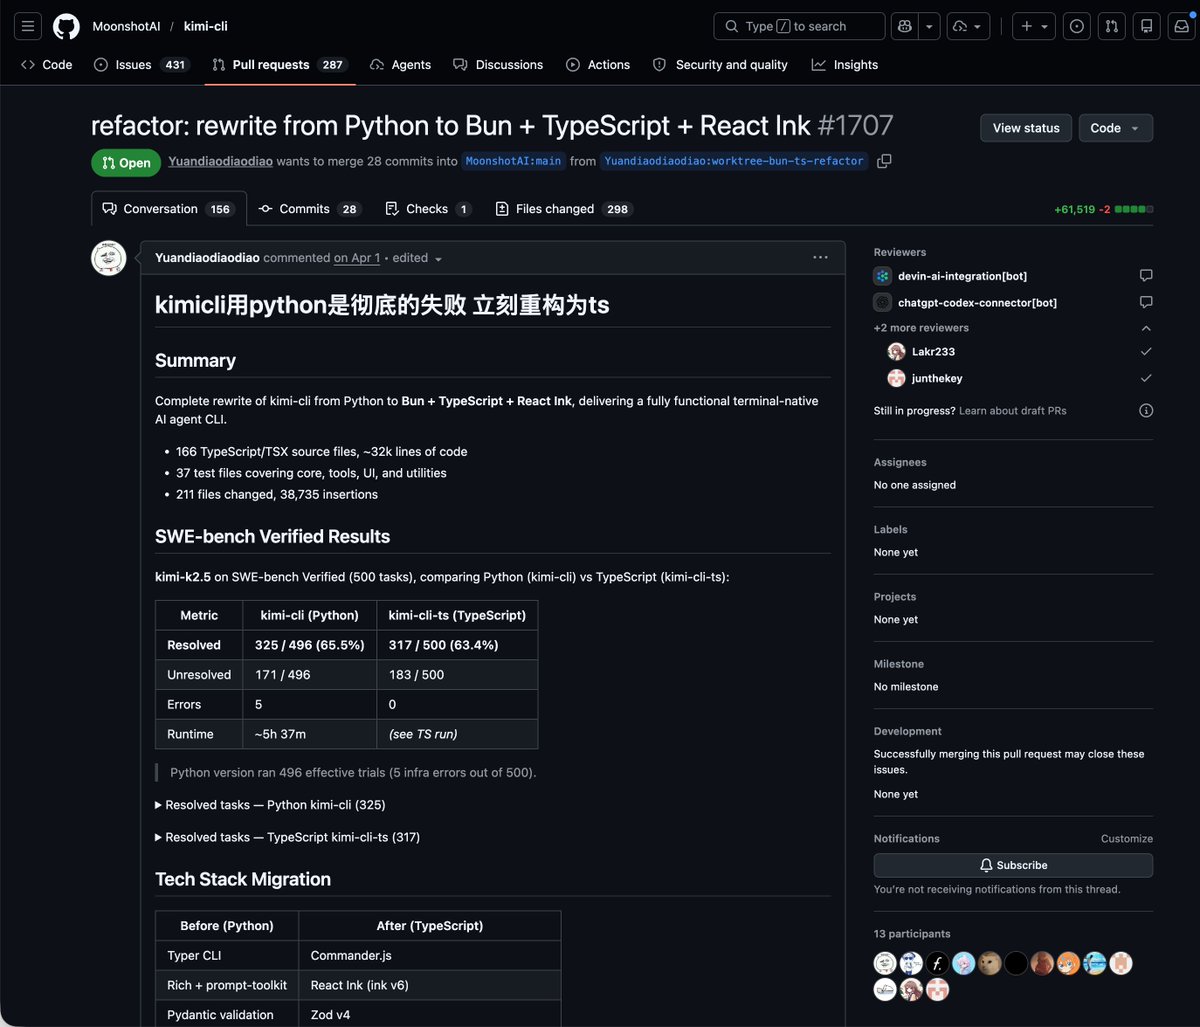Open the notifications inbox icon
This screenshot has height=1027, width=1200.
point(1182,26)
